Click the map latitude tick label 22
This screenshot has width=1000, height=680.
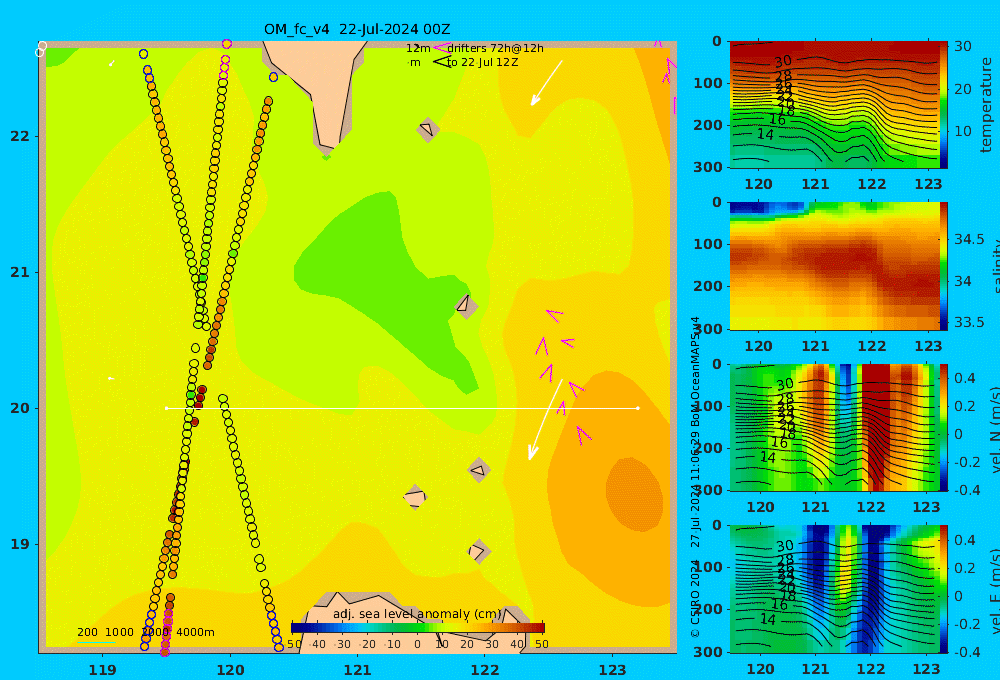point(20,137)
